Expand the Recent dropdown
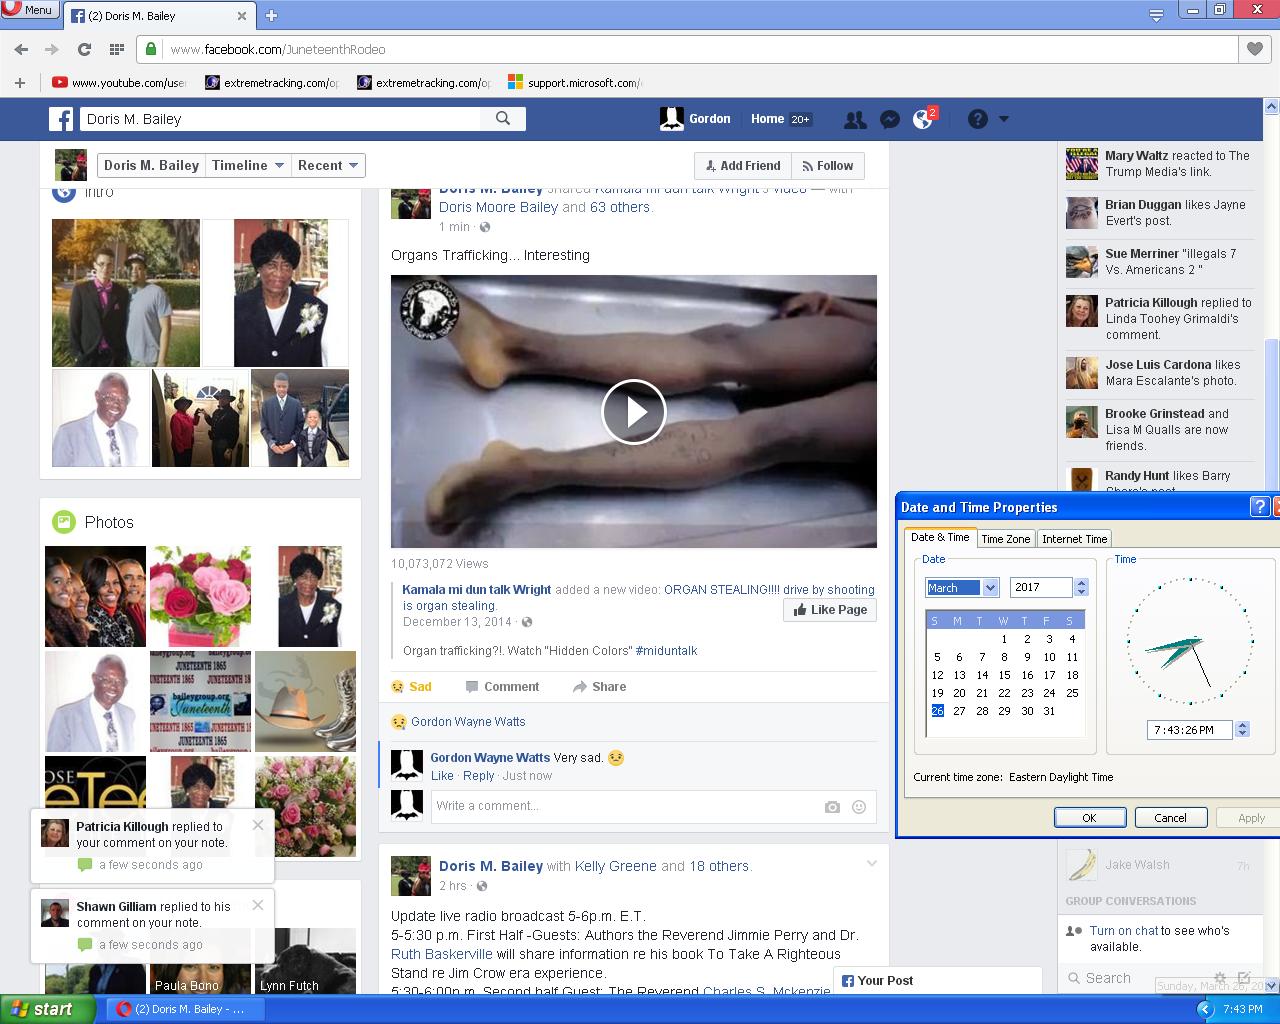The image size is (1280, 1024). click(328, 165)
